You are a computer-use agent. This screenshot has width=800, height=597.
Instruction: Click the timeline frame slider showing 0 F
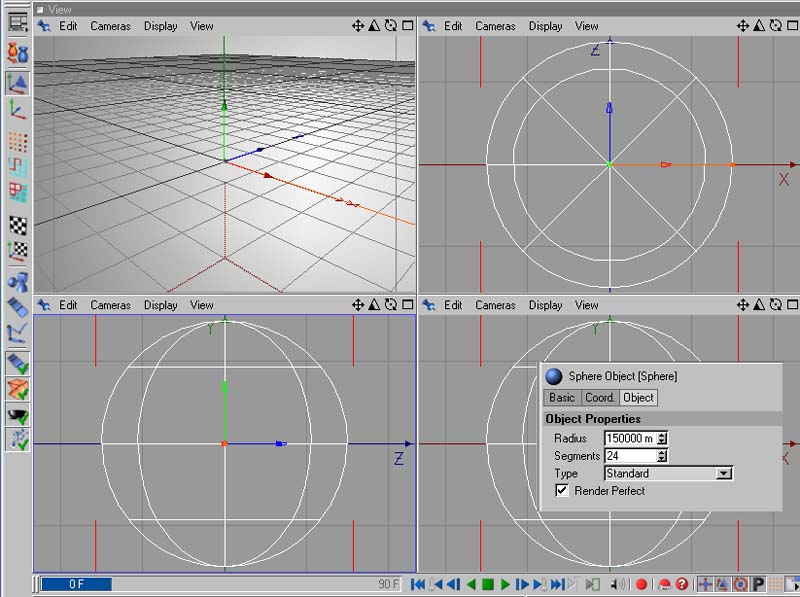tap(76, 584)
